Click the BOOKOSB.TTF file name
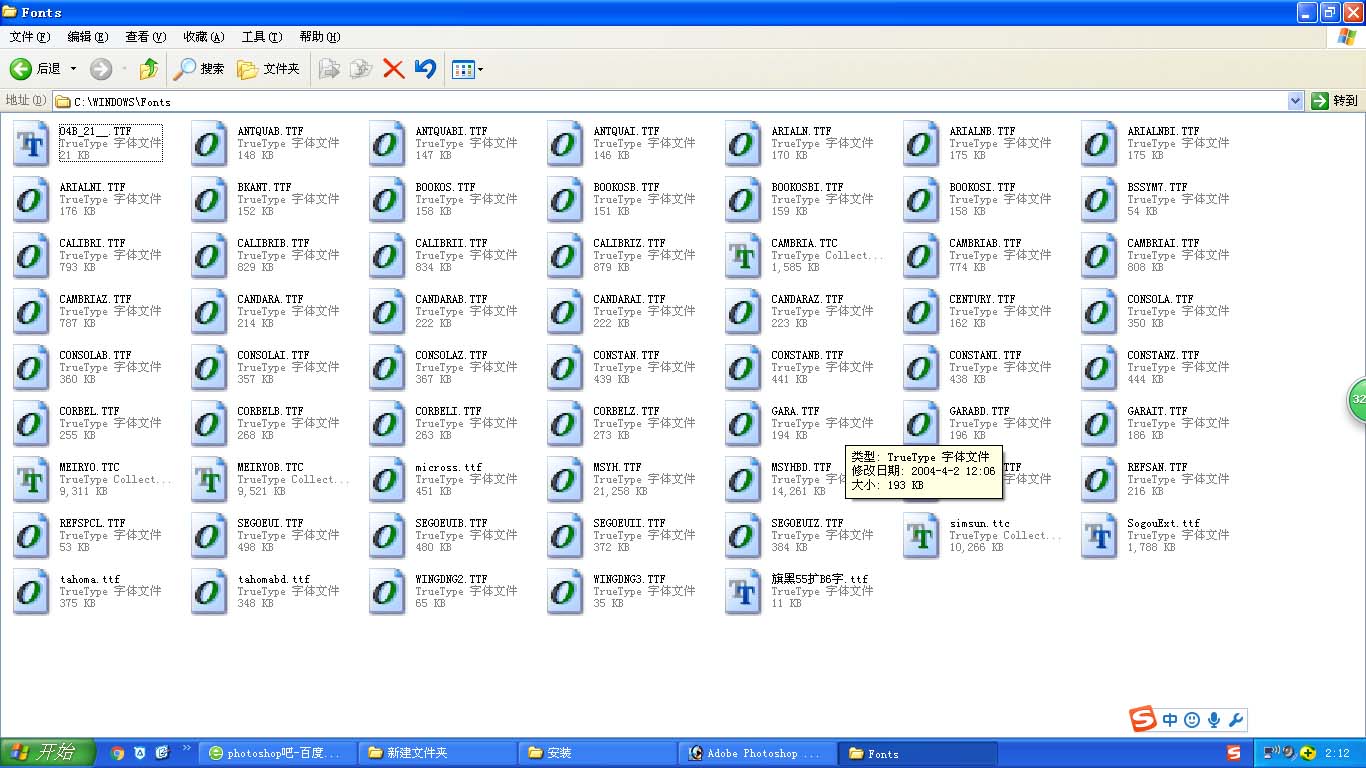This screenshot has width=1366, height=768. pos(627,187)
